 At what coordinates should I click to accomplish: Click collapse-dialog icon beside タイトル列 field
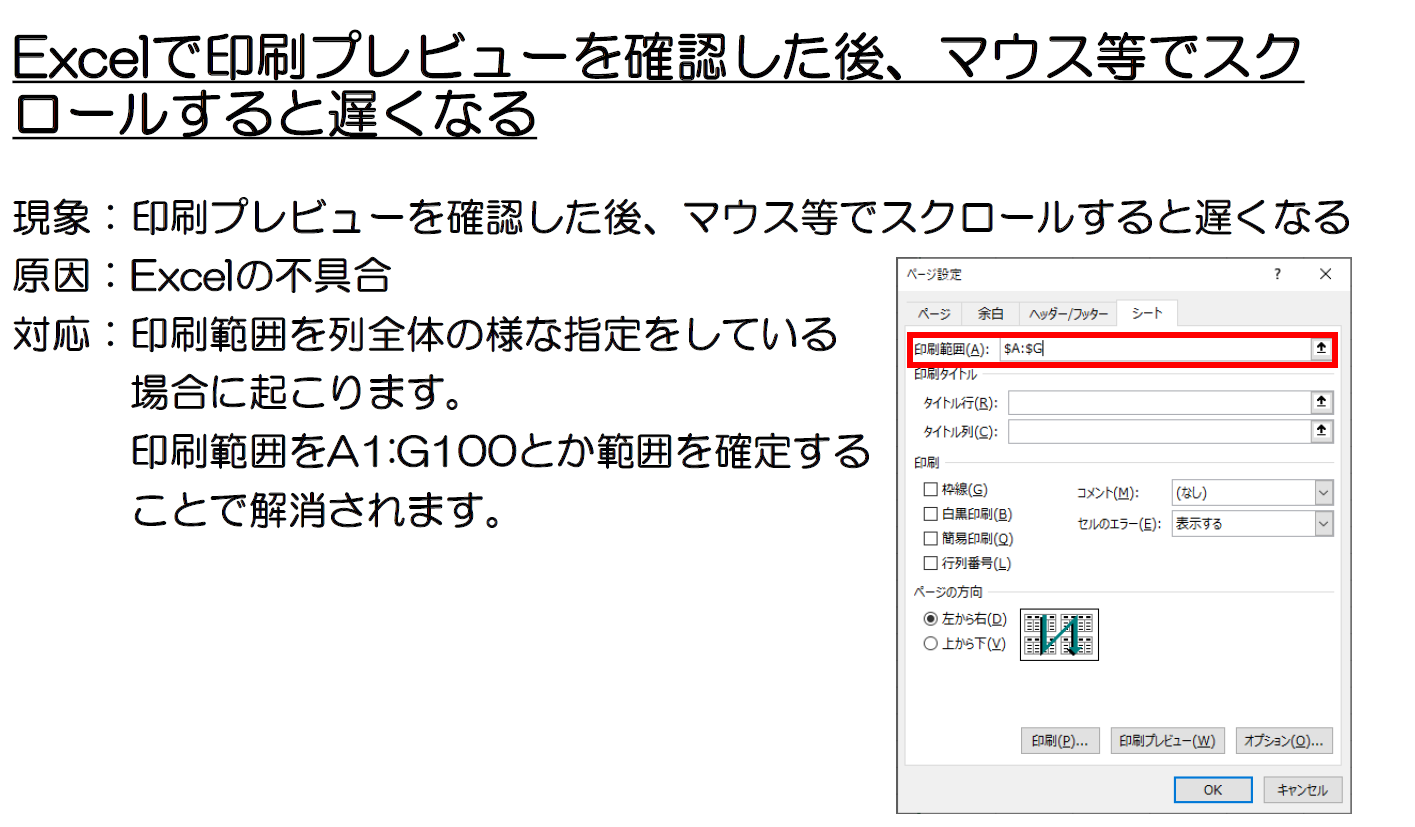[x=1322, y=431]
